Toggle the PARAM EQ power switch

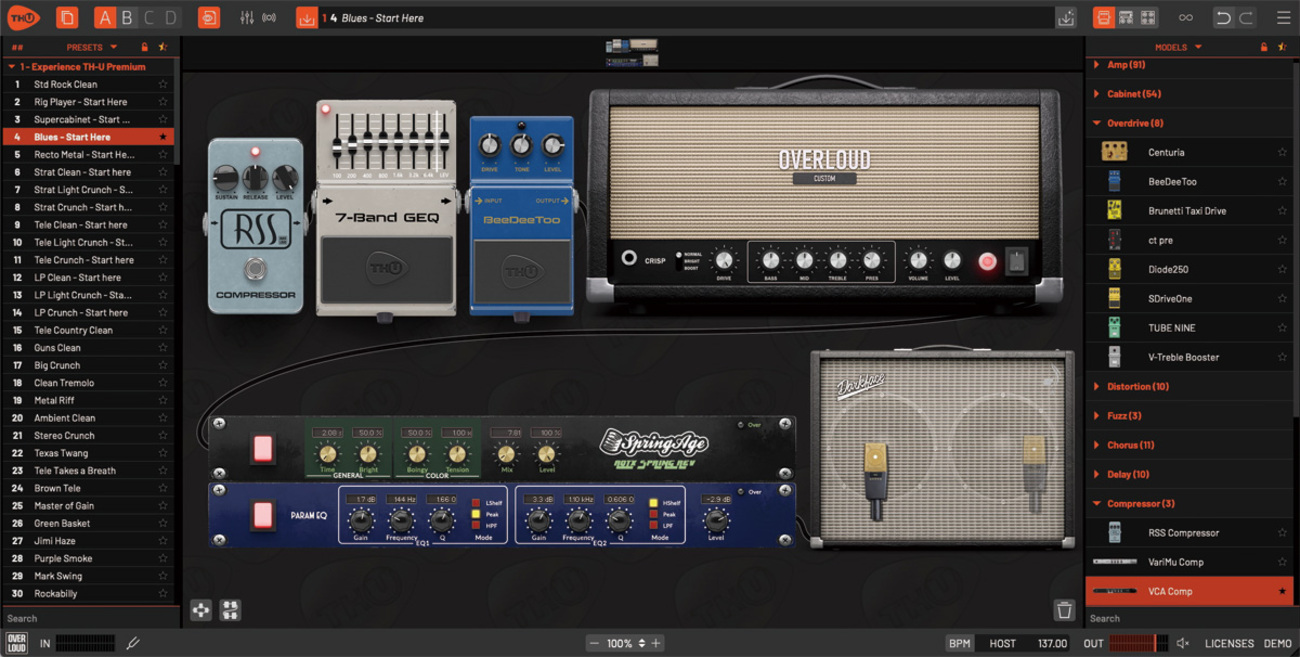[x=263, y=515]
